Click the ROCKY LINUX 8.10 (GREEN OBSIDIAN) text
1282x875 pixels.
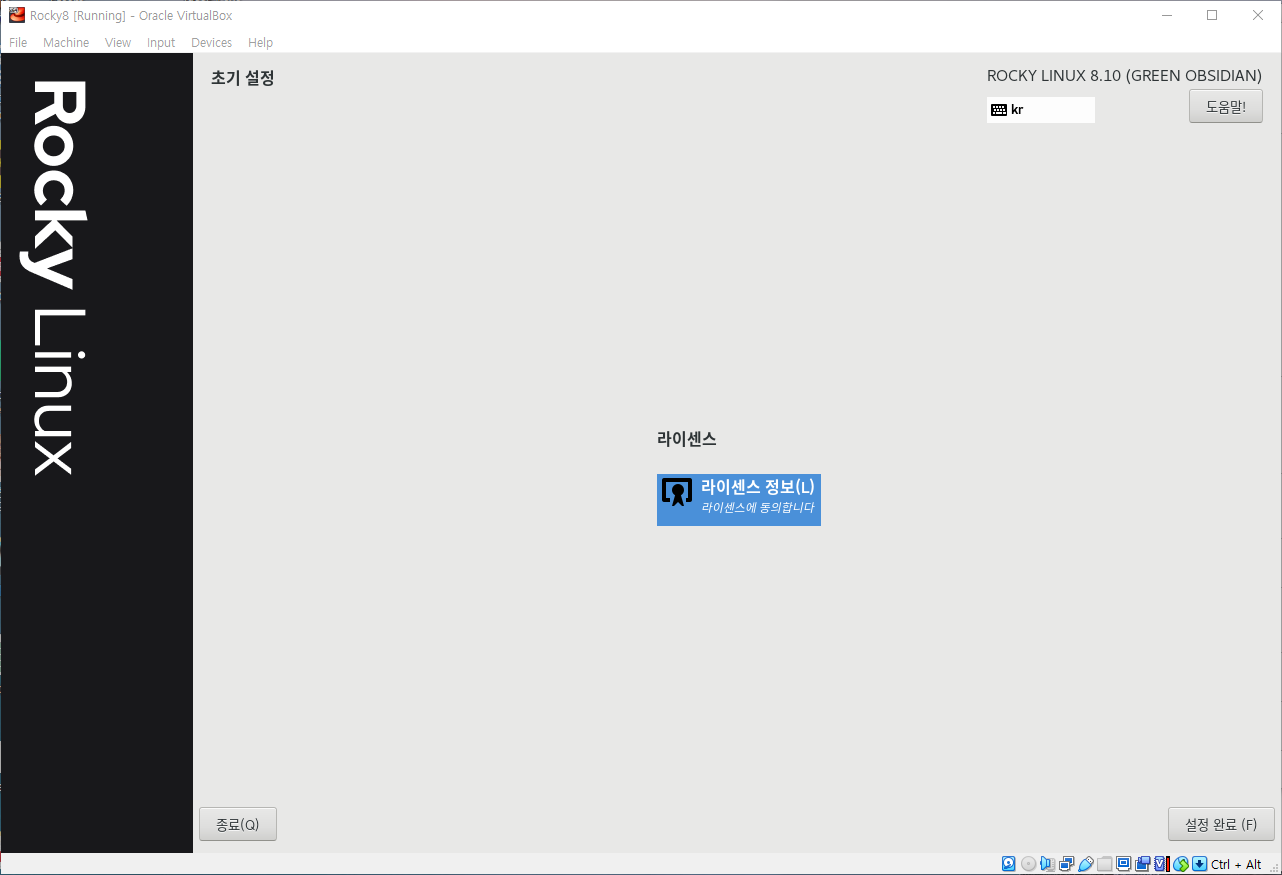pyautogui.click(x=1124, y=76)
